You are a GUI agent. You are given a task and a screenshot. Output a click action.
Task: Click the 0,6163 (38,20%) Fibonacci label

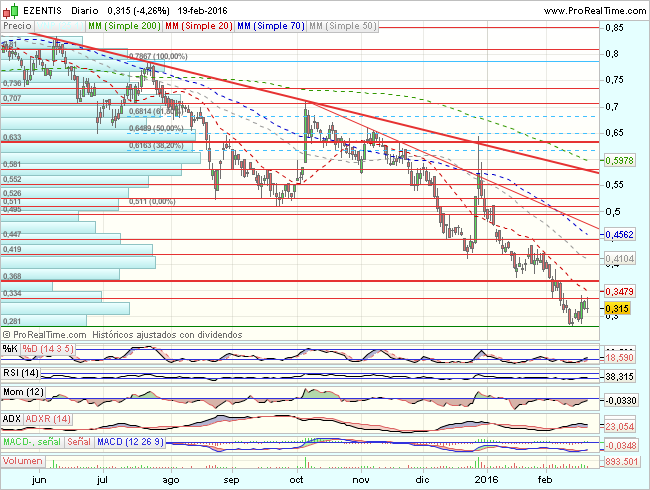coord(156,146)
